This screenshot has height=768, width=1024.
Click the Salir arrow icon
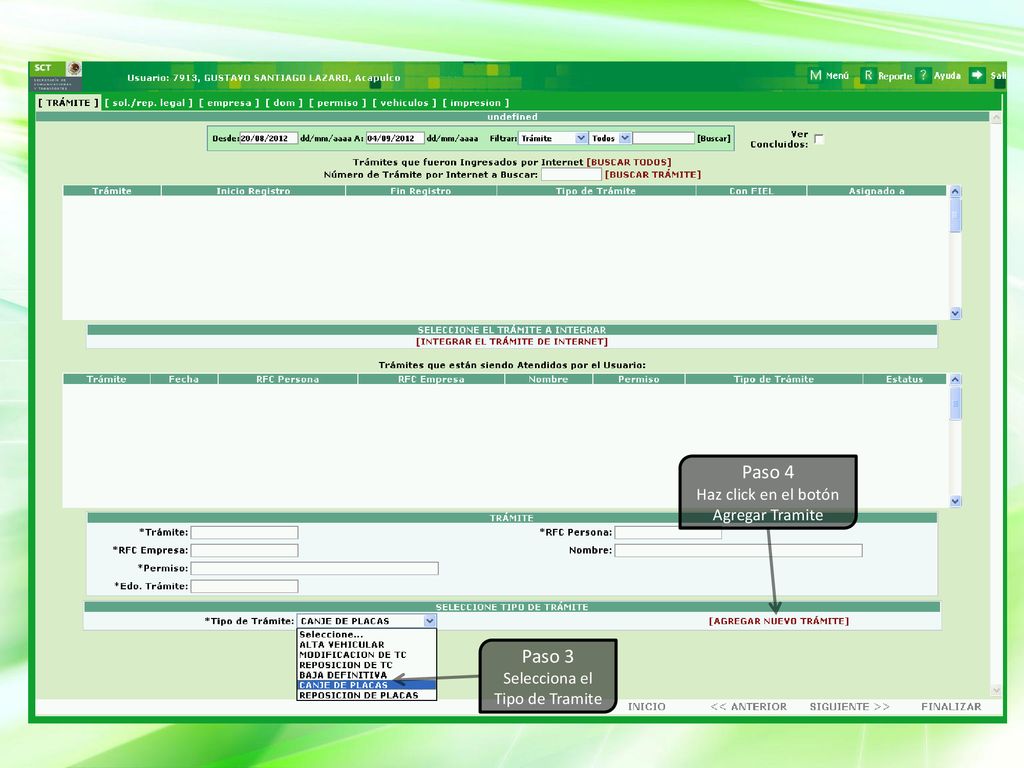[976, 75]
